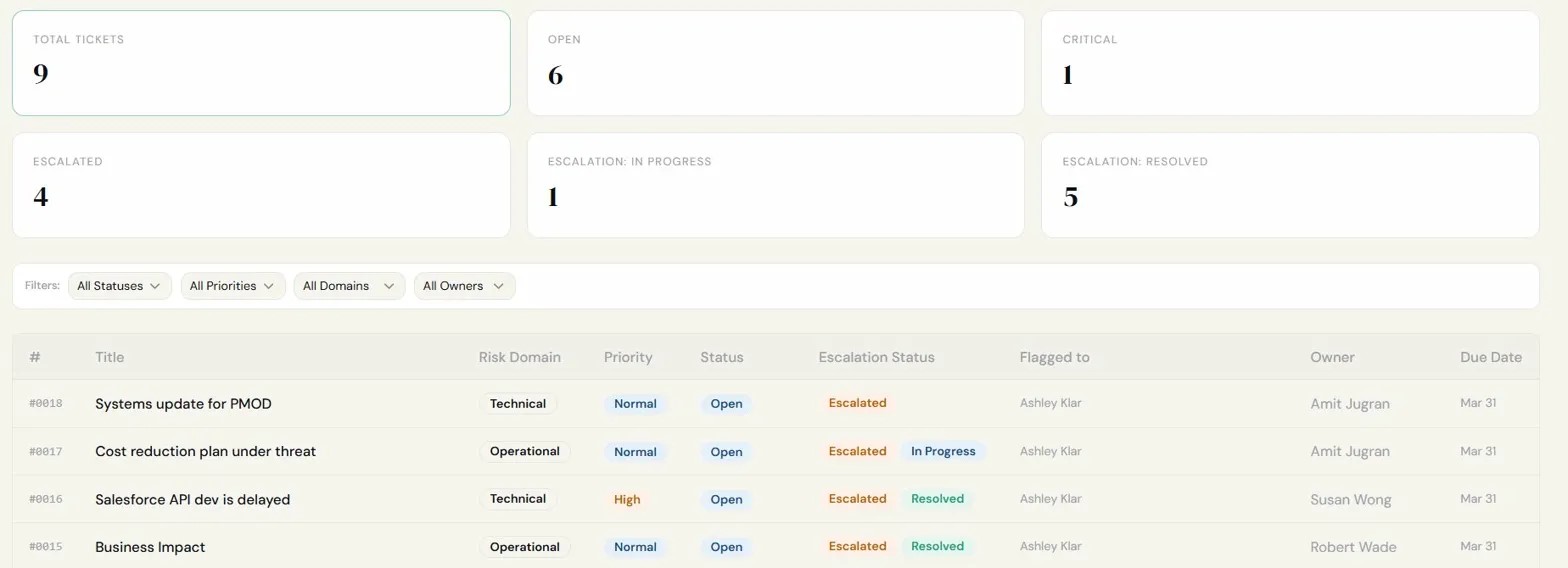Screen dimensions: 1568x568
Task: Click Normal priority badge on Systems update row
Action: (635, 404)
